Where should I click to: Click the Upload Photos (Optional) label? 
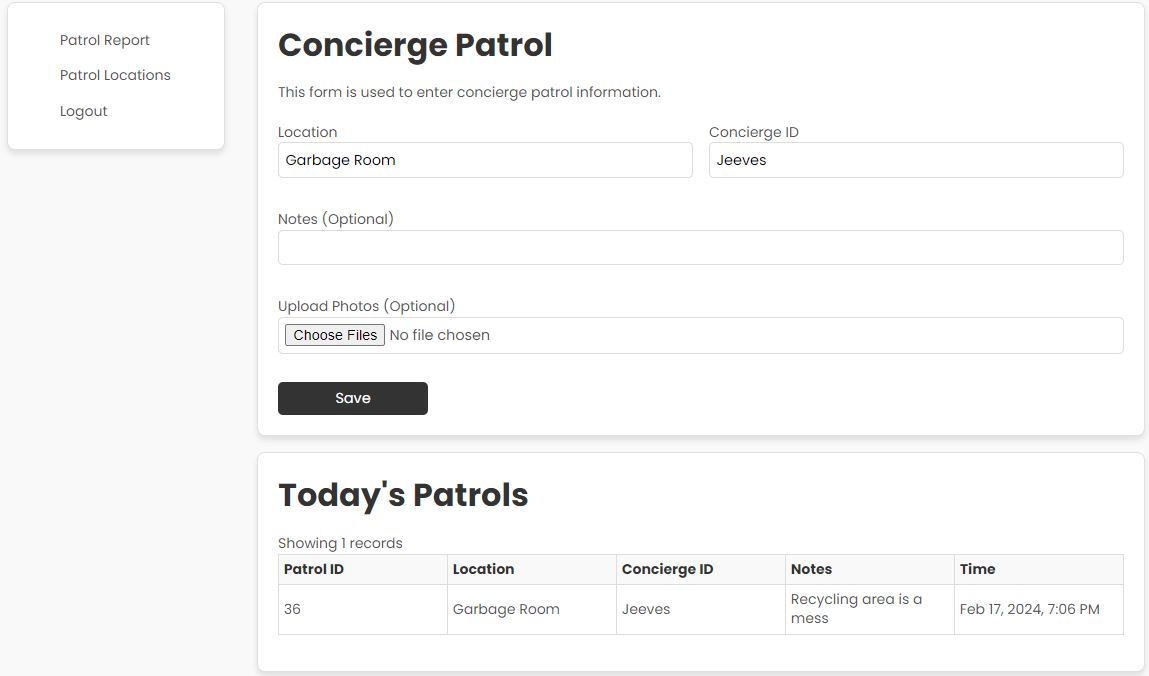click(x=366, y=306)
